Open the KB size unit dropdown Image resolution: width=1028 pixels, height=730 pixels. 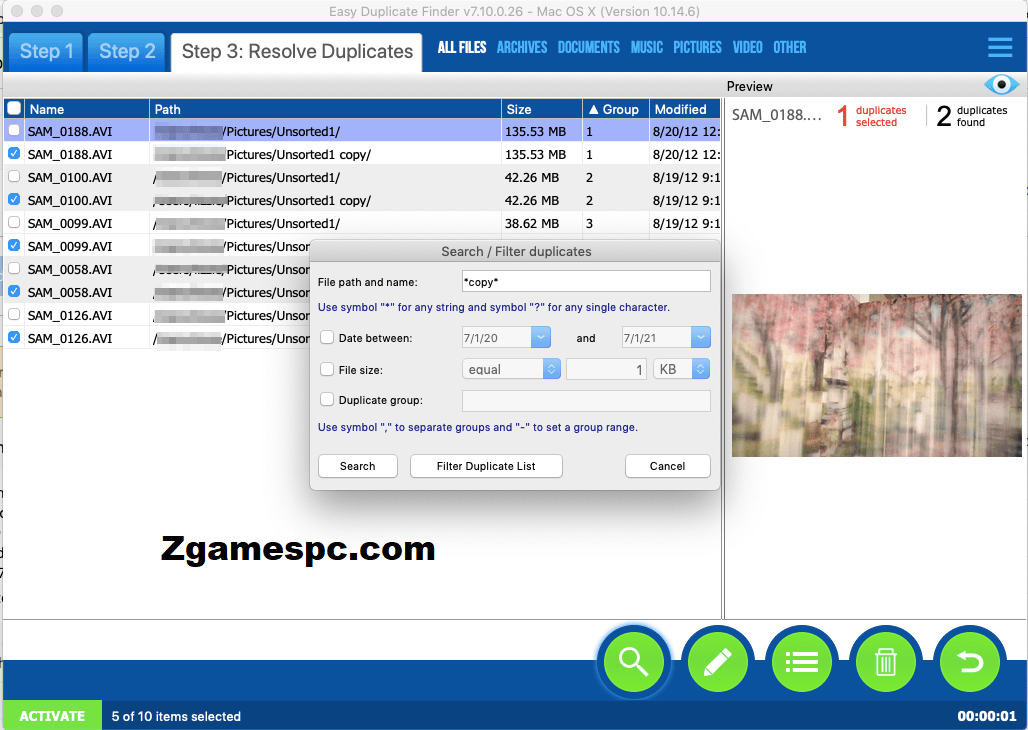[682, 369]
